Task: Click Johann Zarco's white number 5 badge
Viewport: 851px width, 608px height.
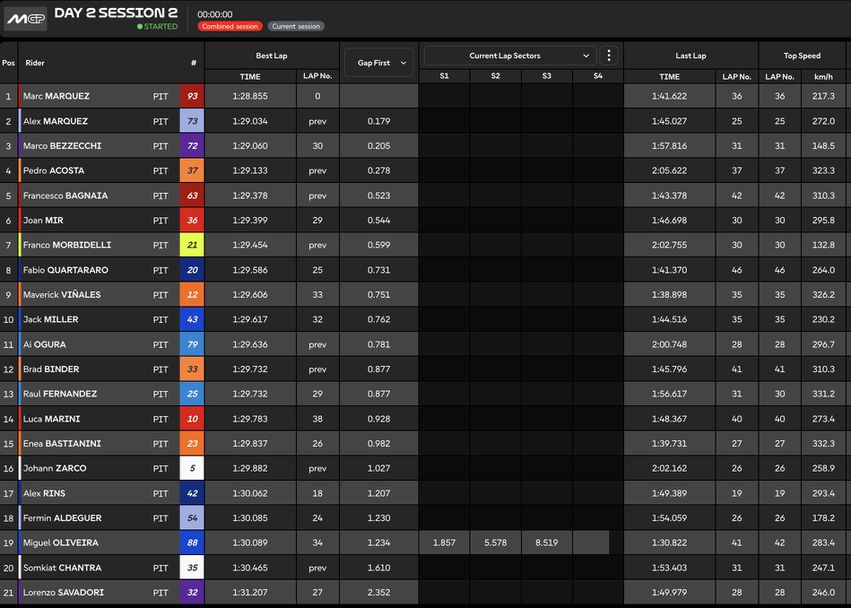Action: coord(192,468)
